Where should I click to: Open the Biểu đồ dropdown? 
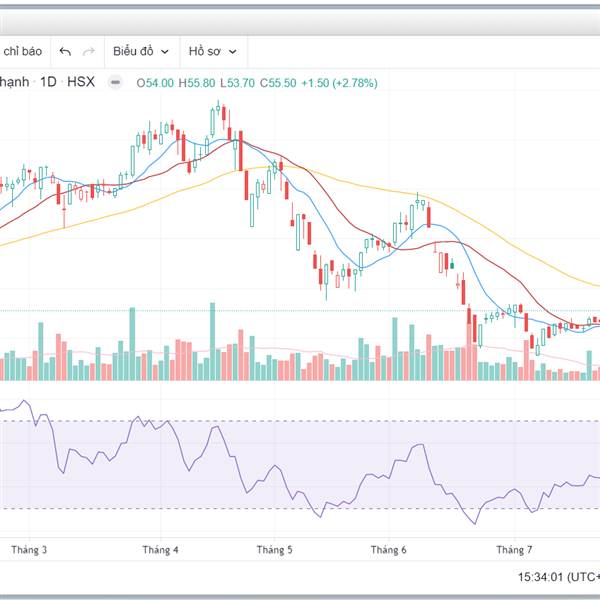pyautogui.click(x=140, y=51)
